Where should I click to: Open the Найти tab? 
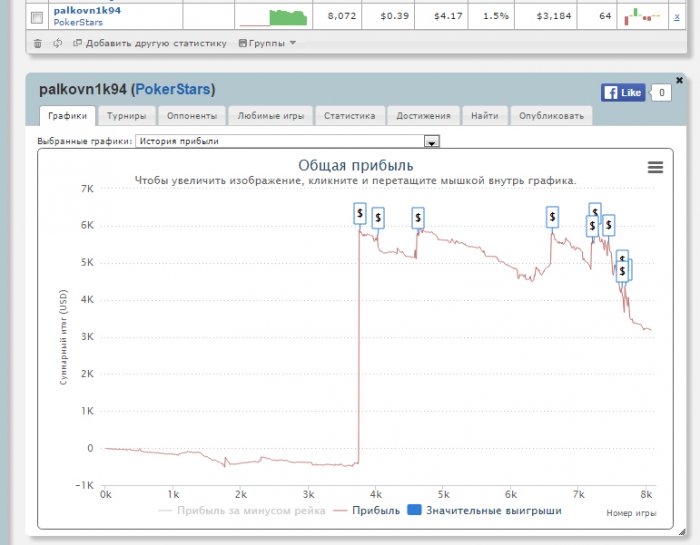point(485,116)
